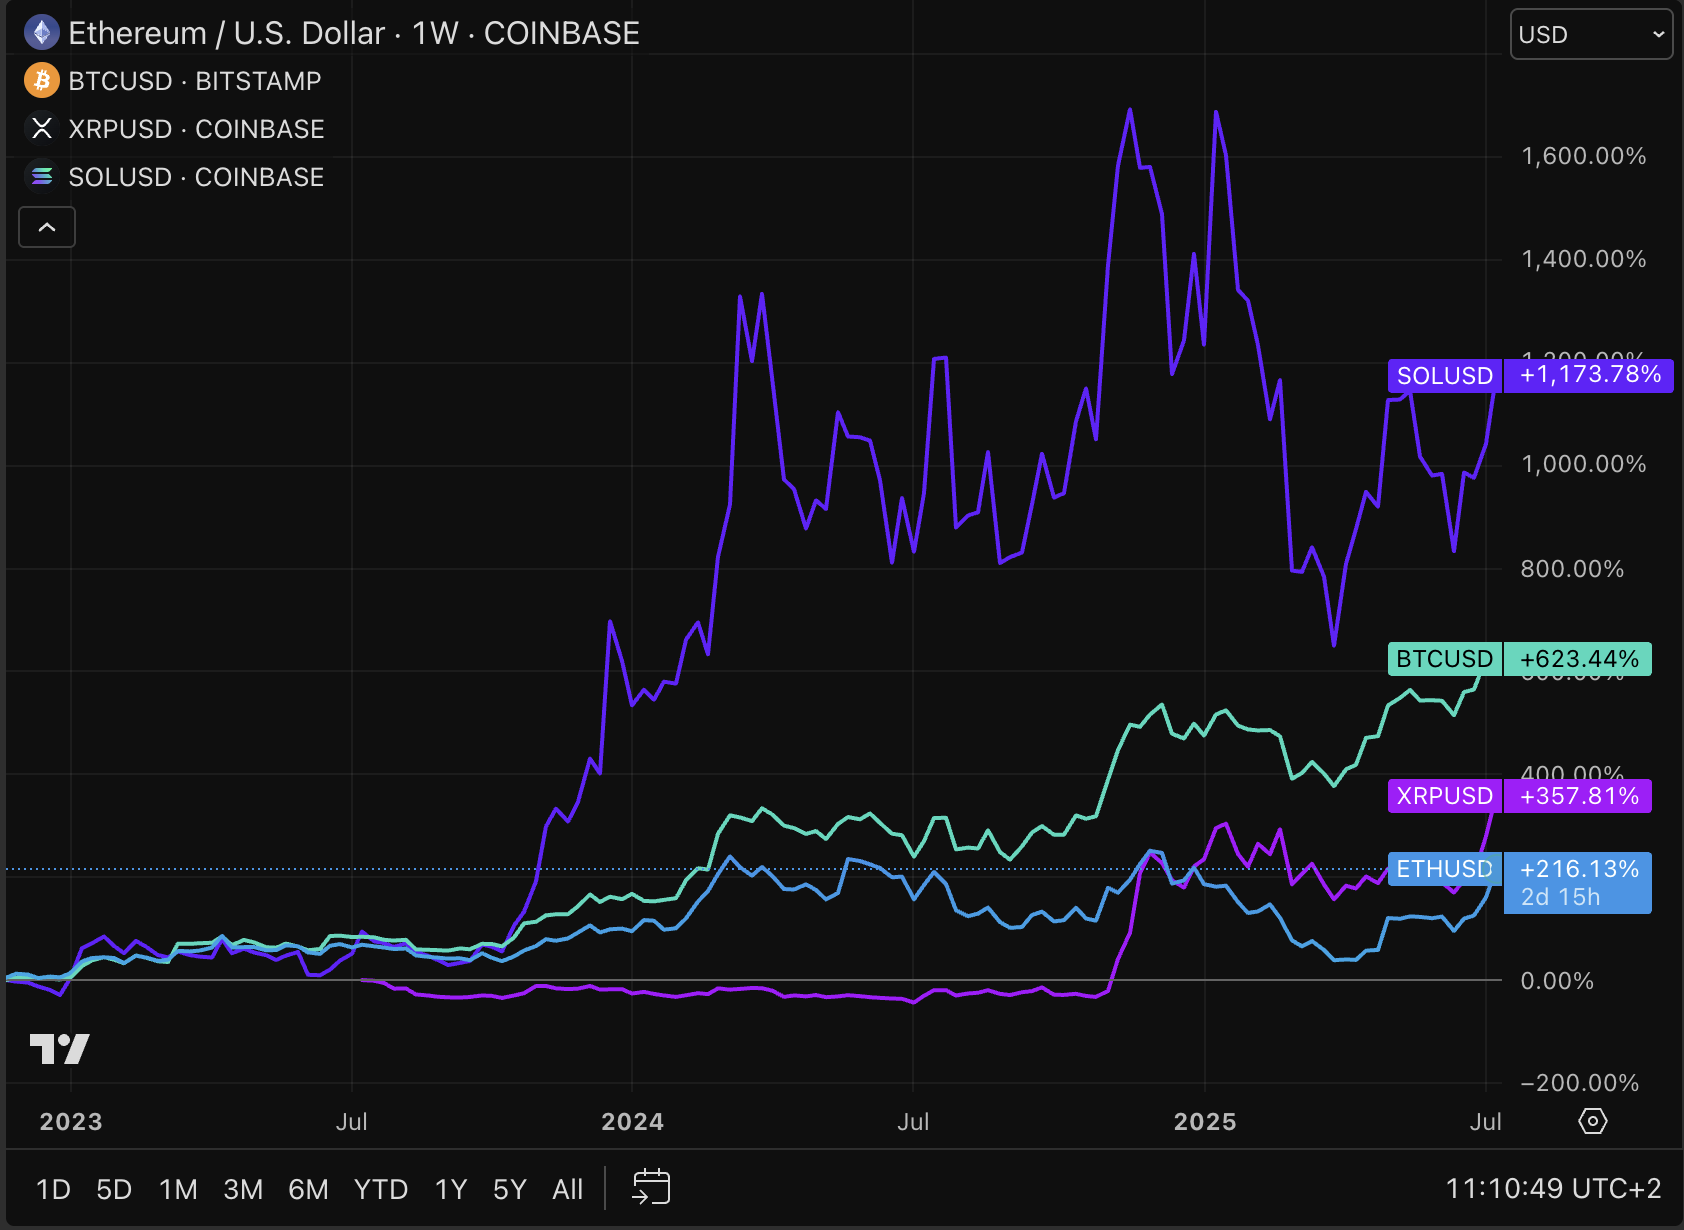Select the 1D time range
Screen dimensions: 1684x1230
pos(53,1189)
